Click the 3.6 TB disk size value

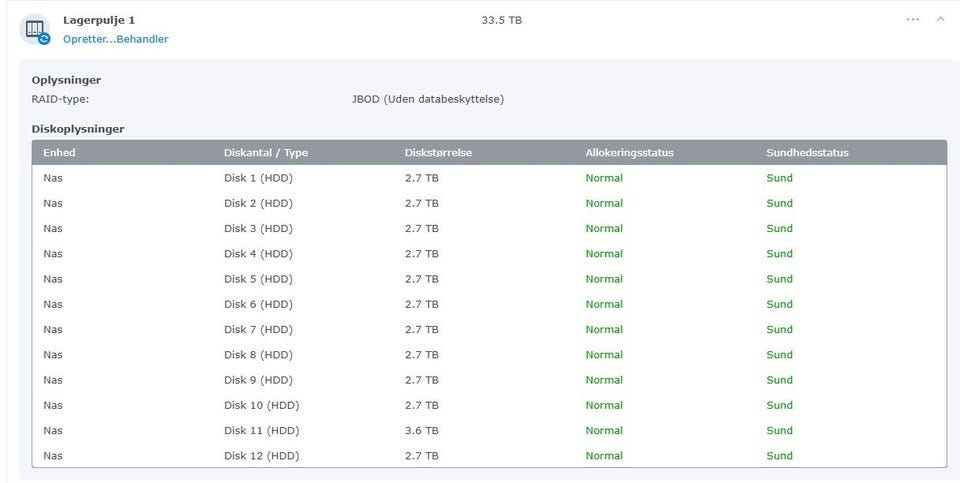421,430
